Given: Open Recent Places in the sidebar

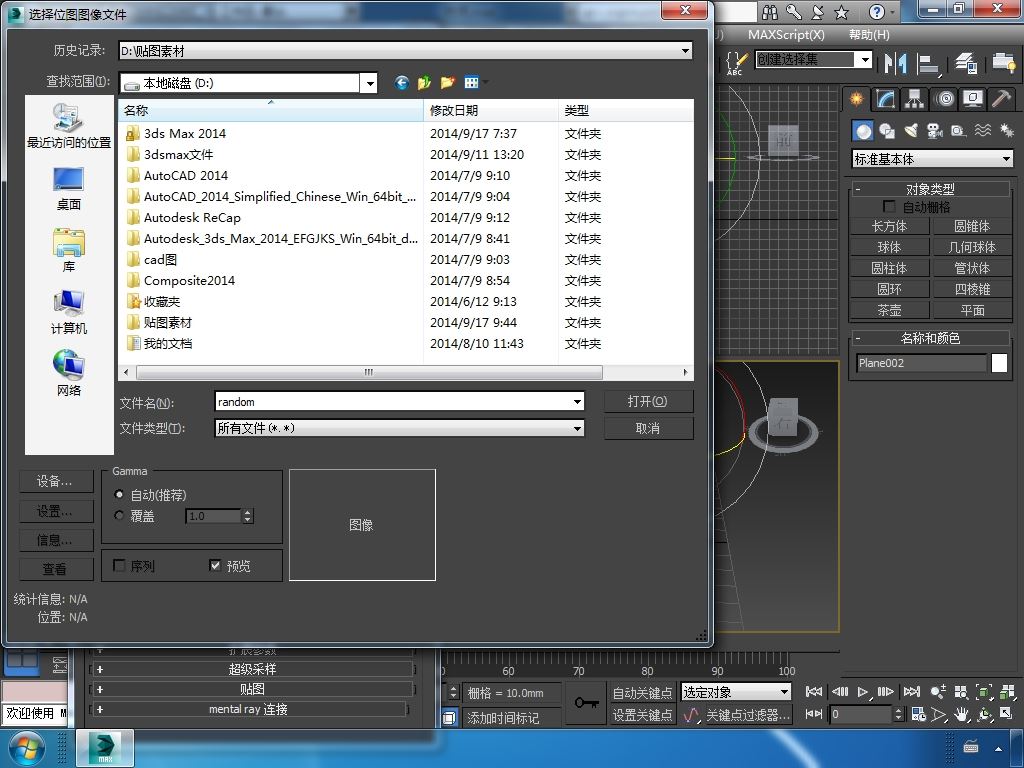Looking at the screenshot, I should coord(69,126).
